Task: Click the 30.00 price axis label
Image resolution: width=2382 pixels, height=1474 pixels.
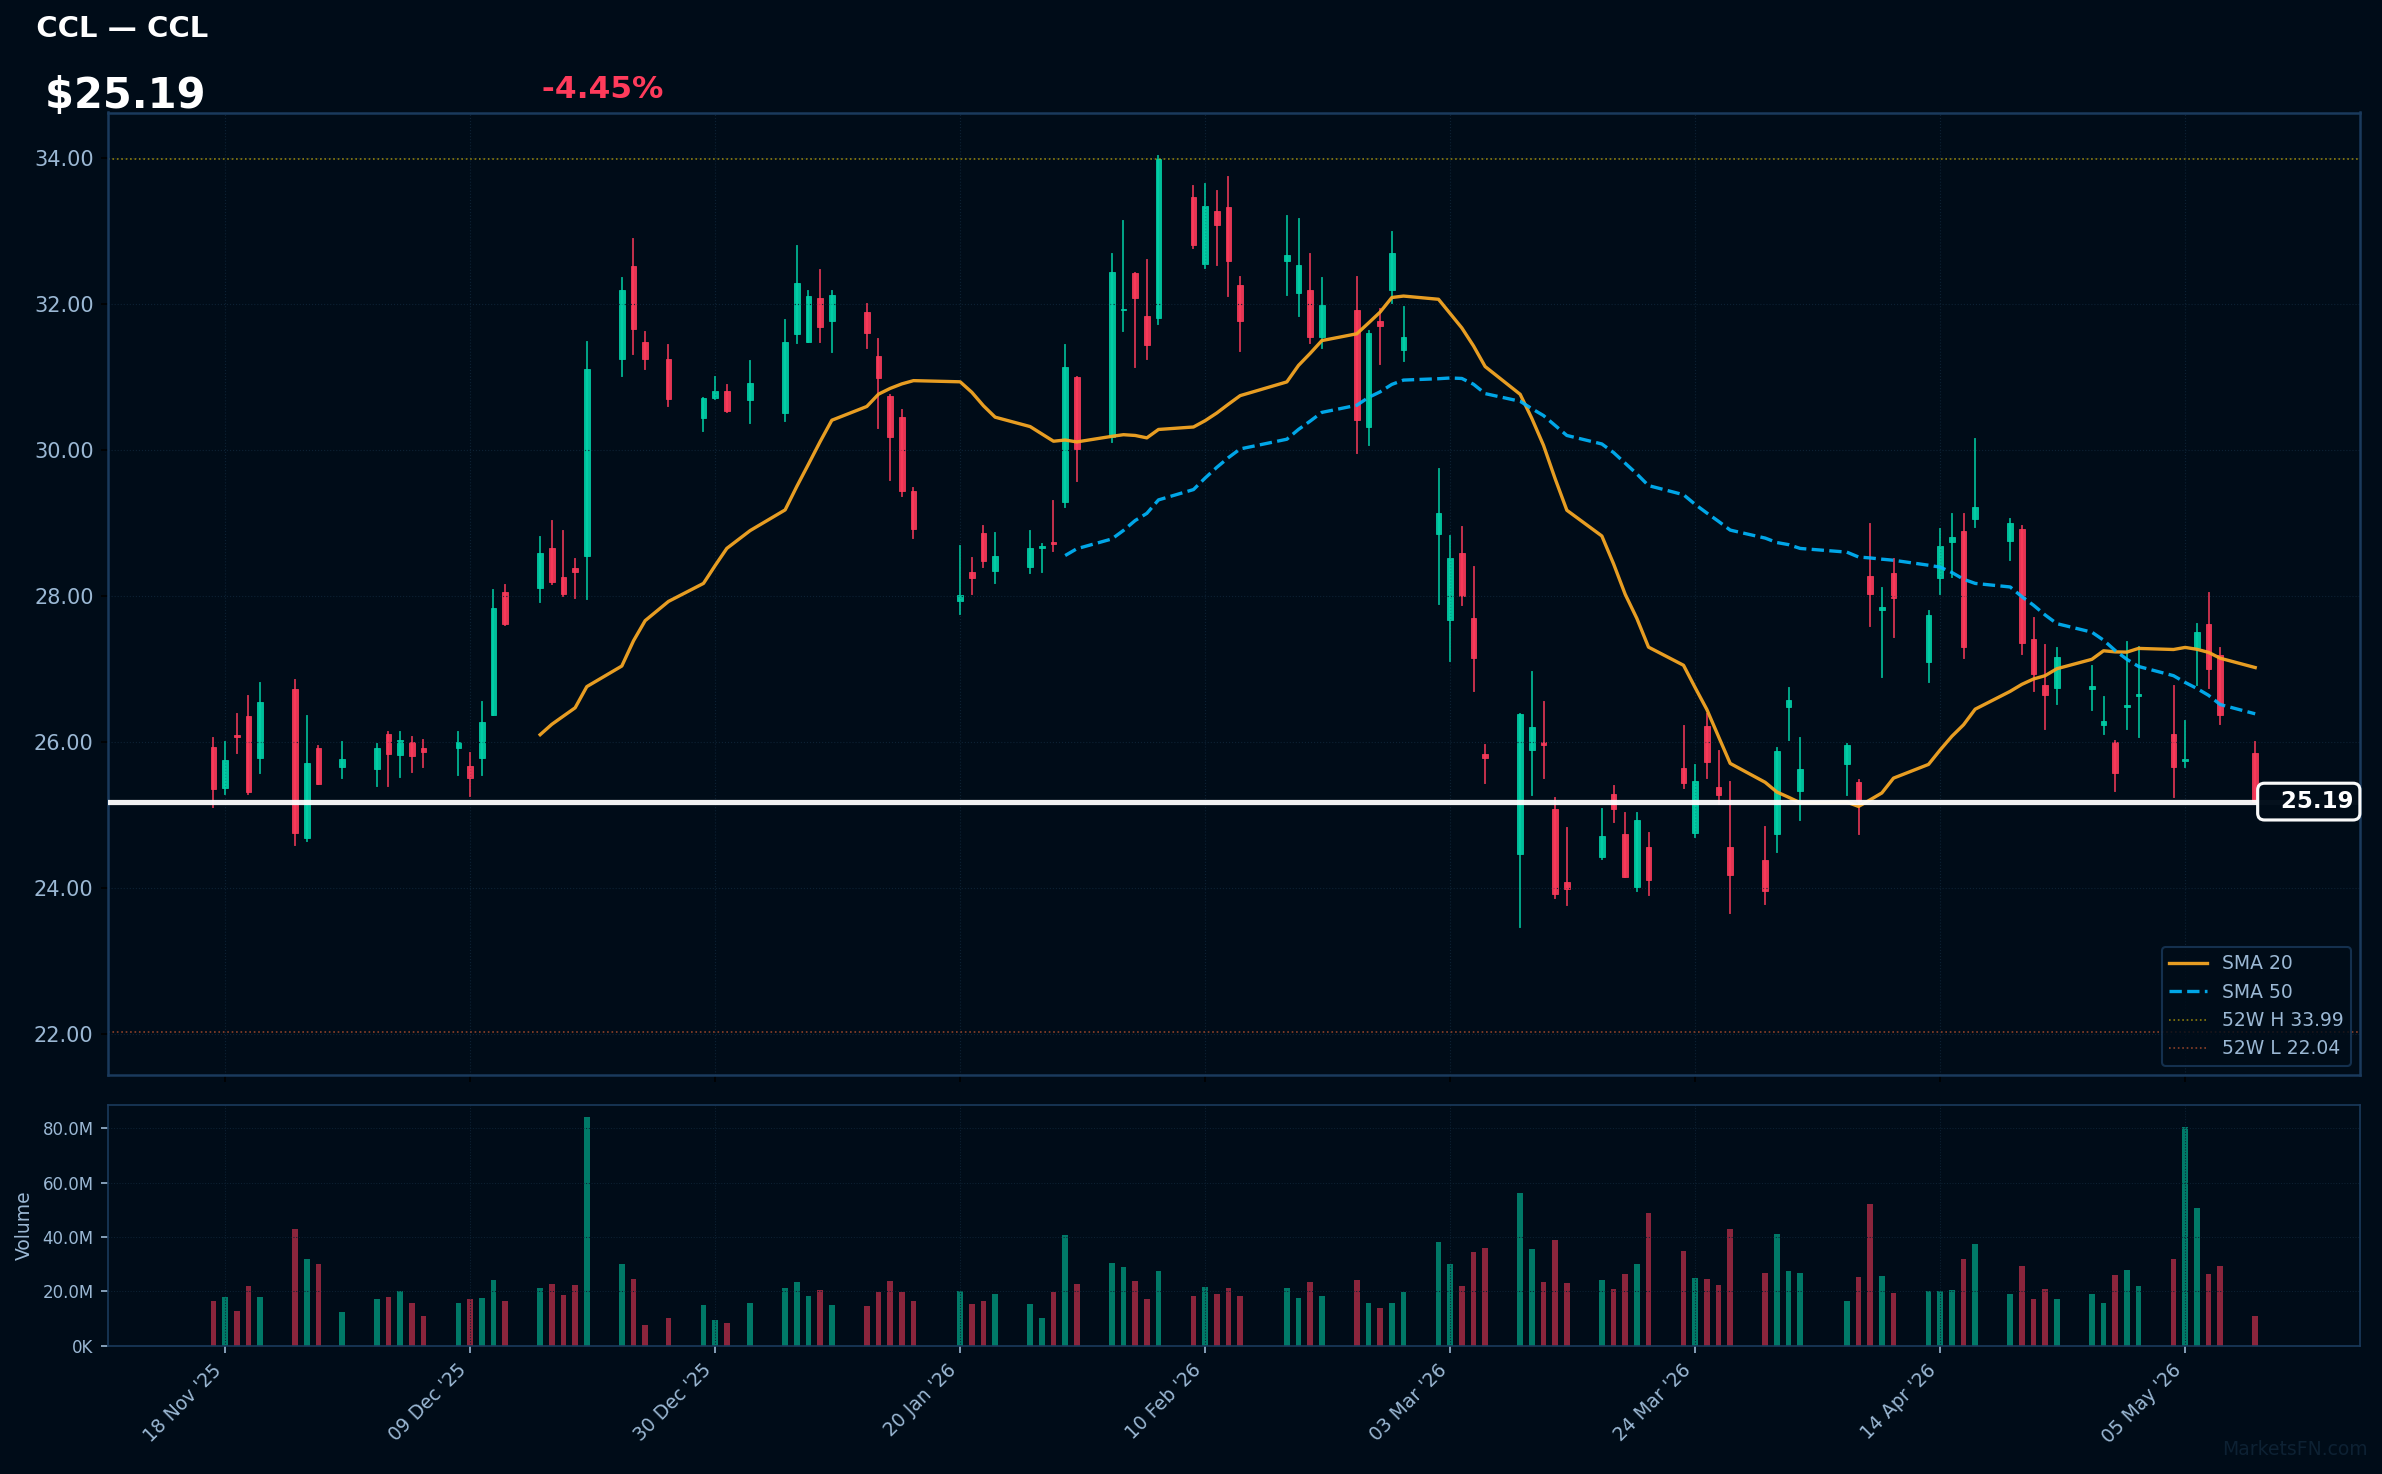Action: point(64,451)
